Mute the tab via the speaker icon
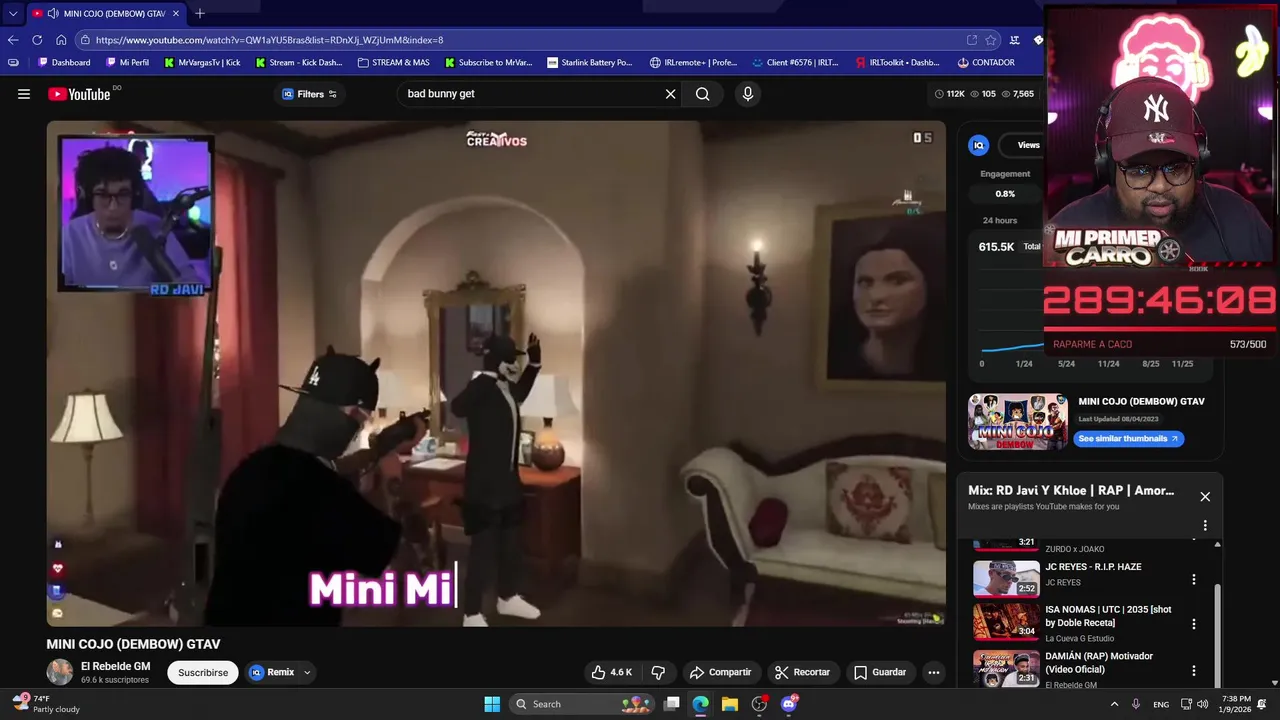 (52, 14)
